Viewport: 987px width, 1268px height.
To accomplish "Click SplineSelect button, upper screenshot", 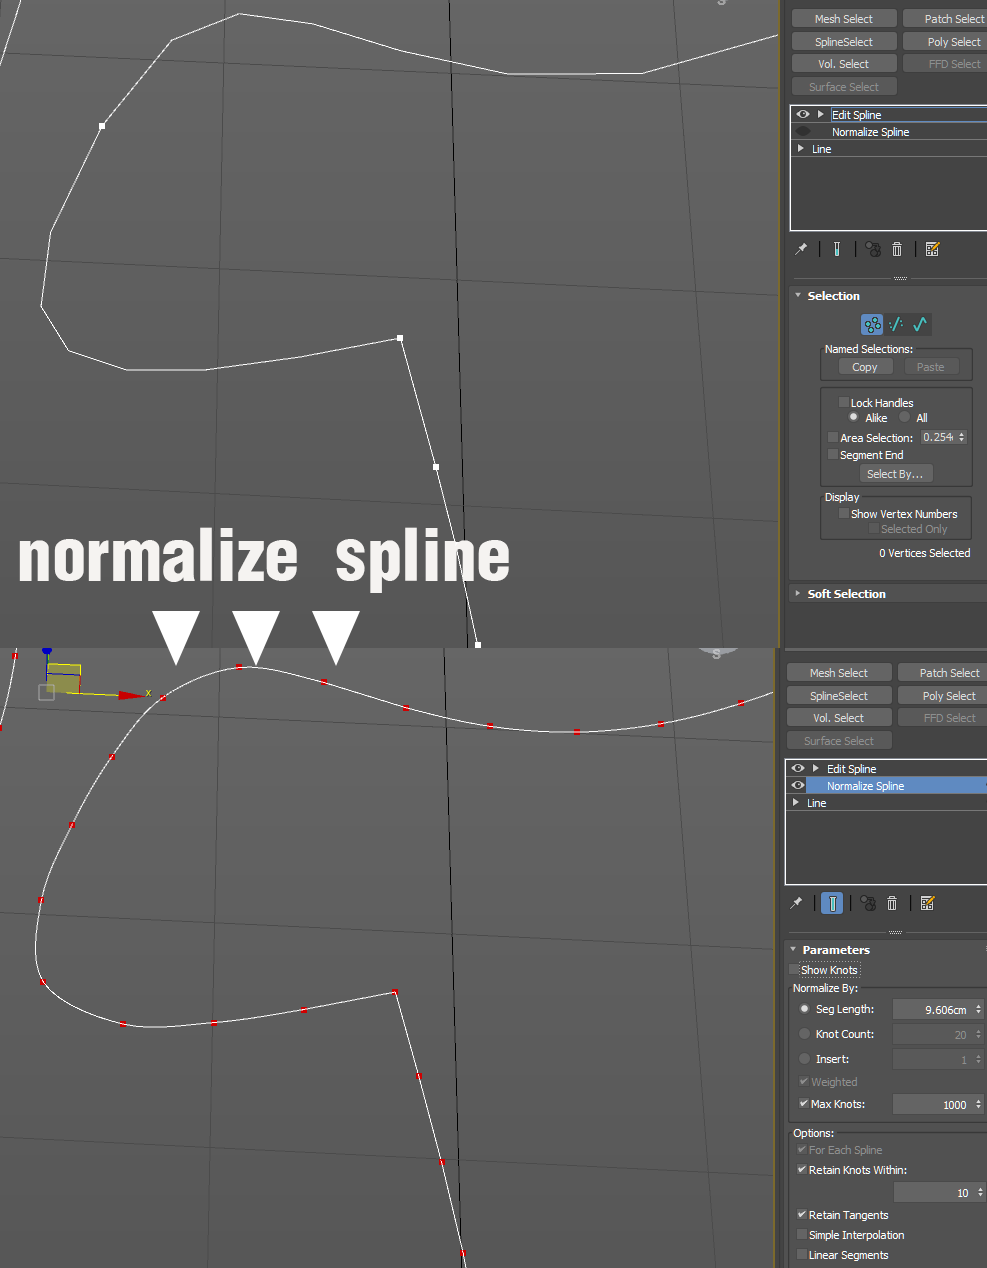I will pyautogui.click(x=844, y=41).
